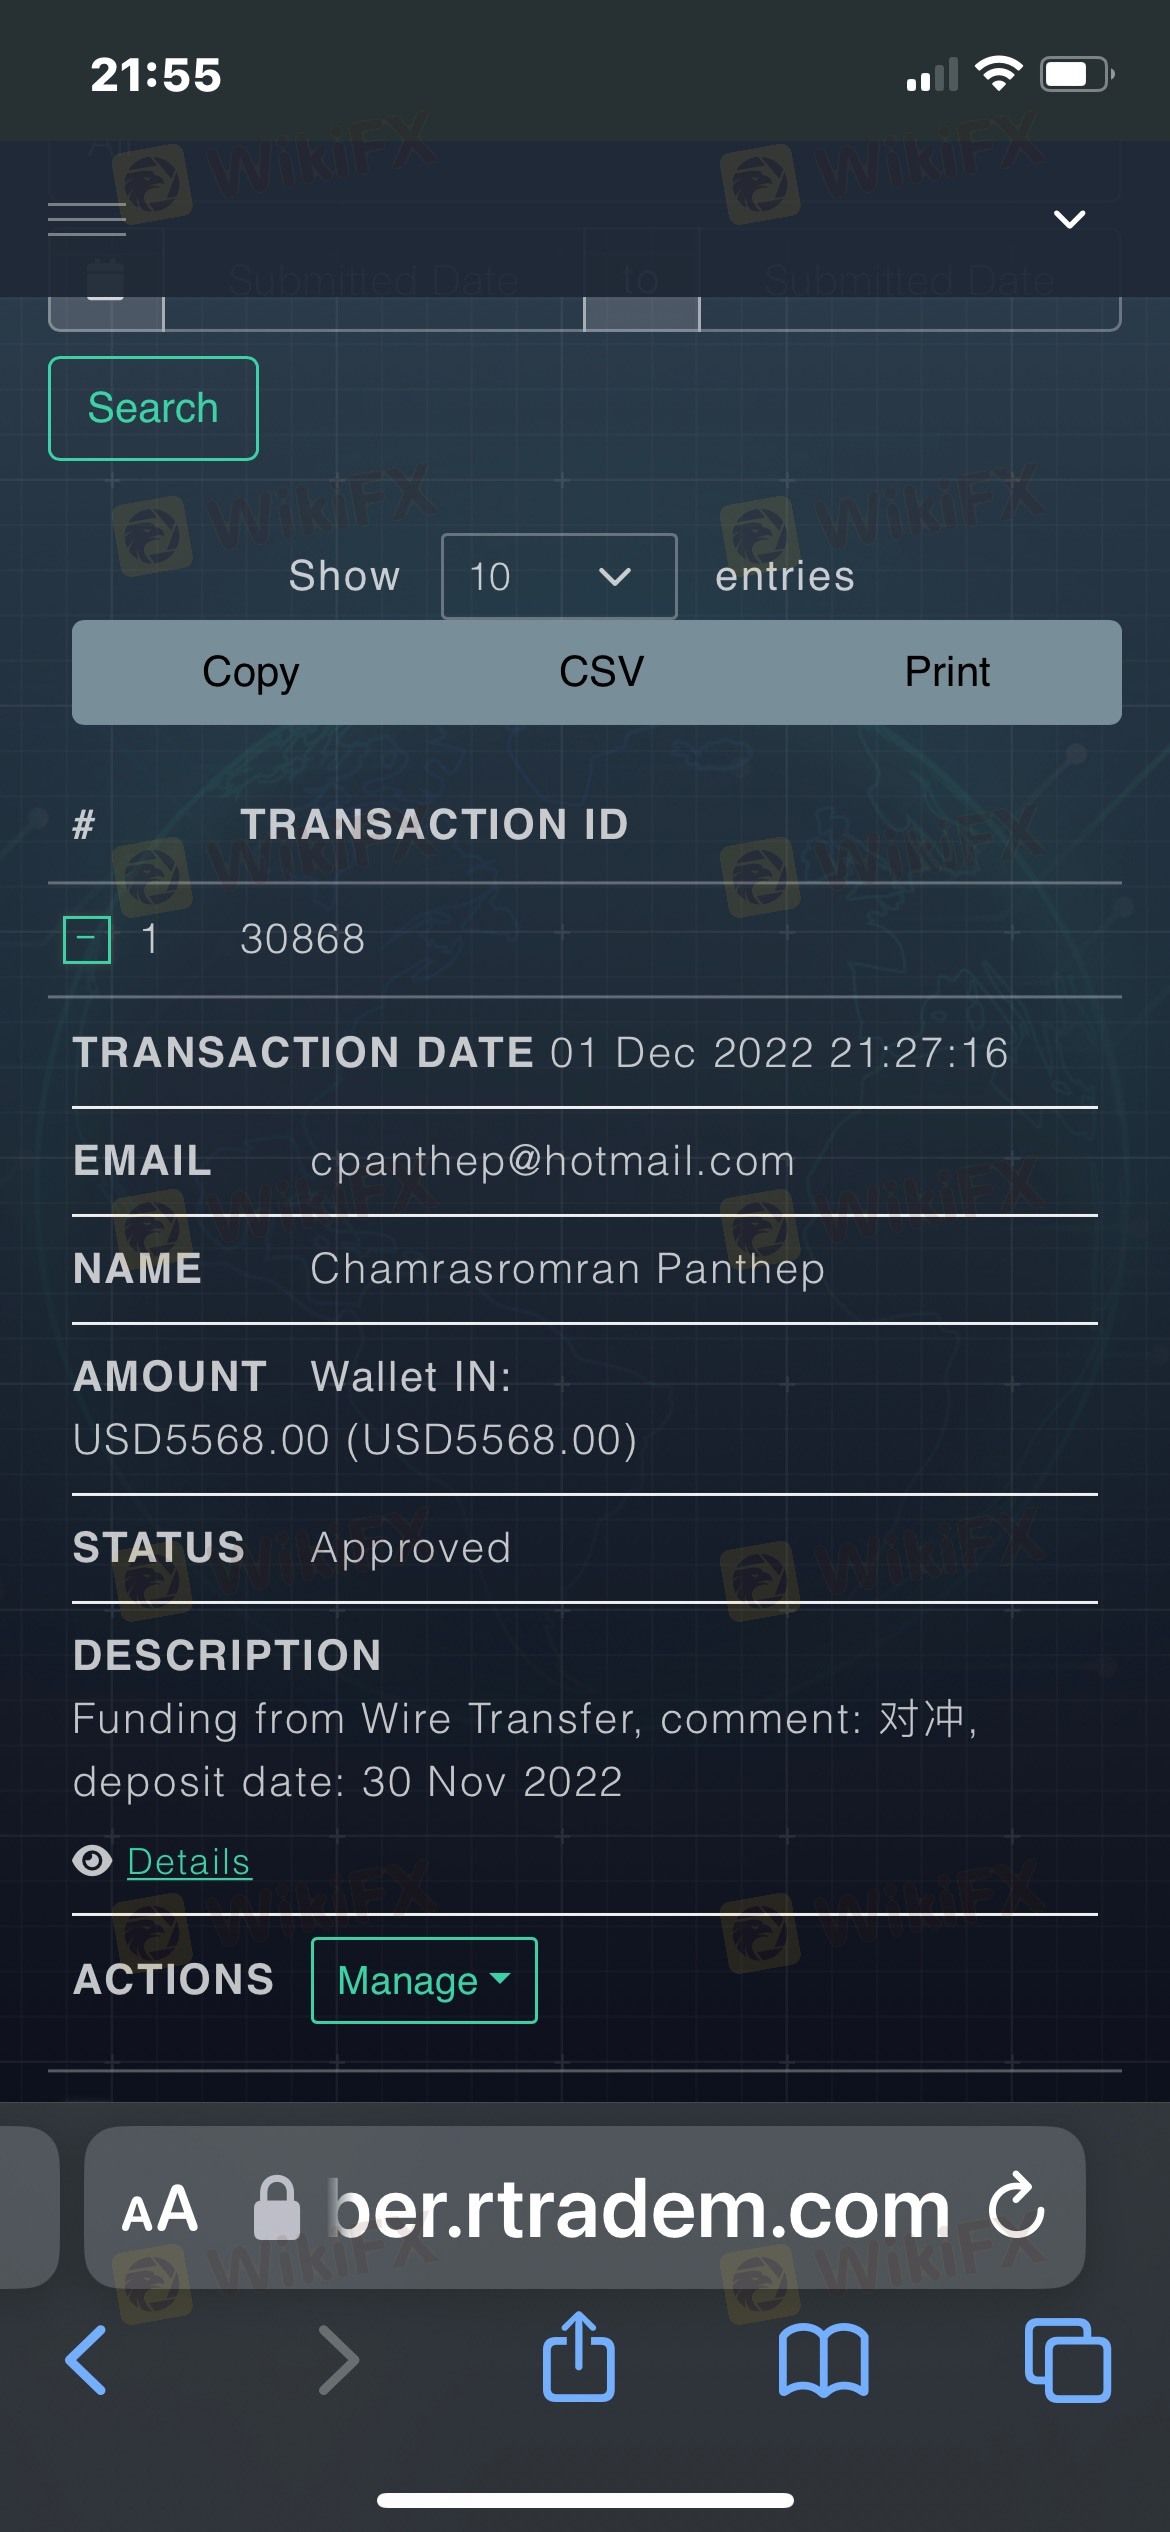Tap the AA reader text-size icon

point(160,2209)
